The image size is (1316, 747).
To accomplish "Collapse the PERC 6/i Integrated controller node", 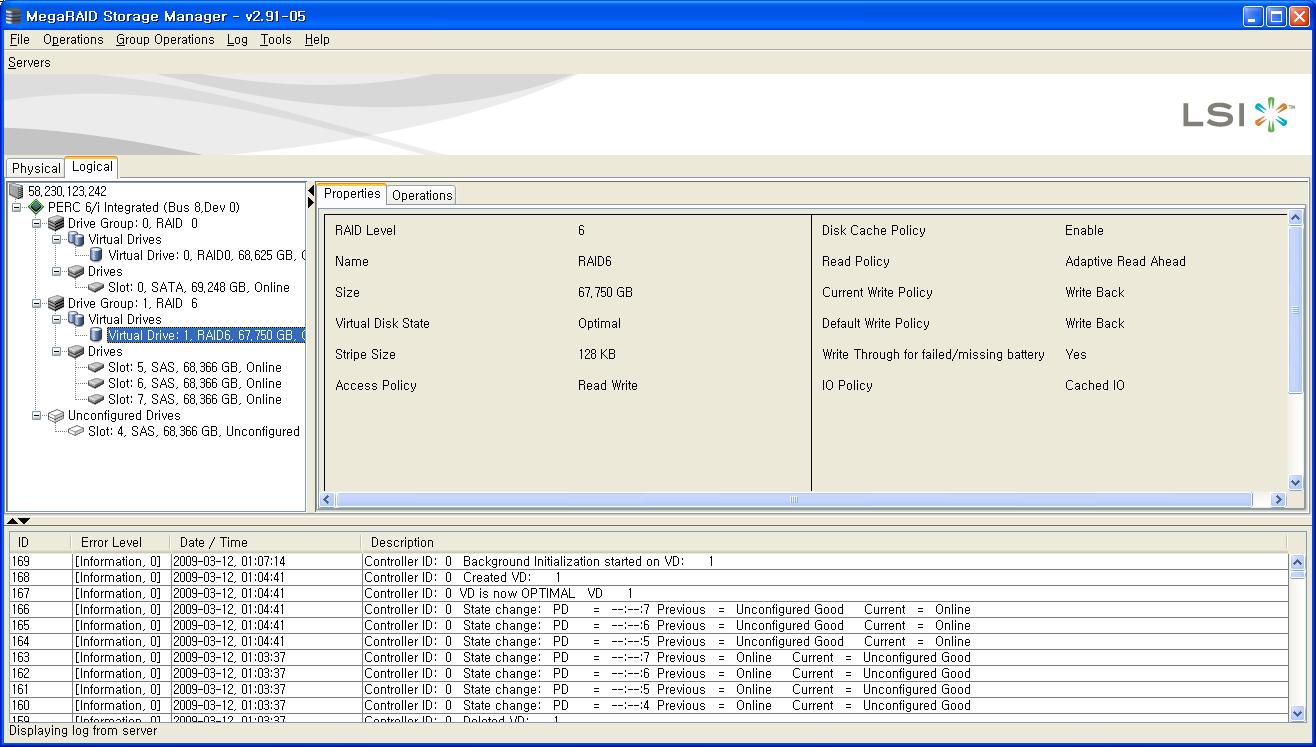I will point(17,207).
